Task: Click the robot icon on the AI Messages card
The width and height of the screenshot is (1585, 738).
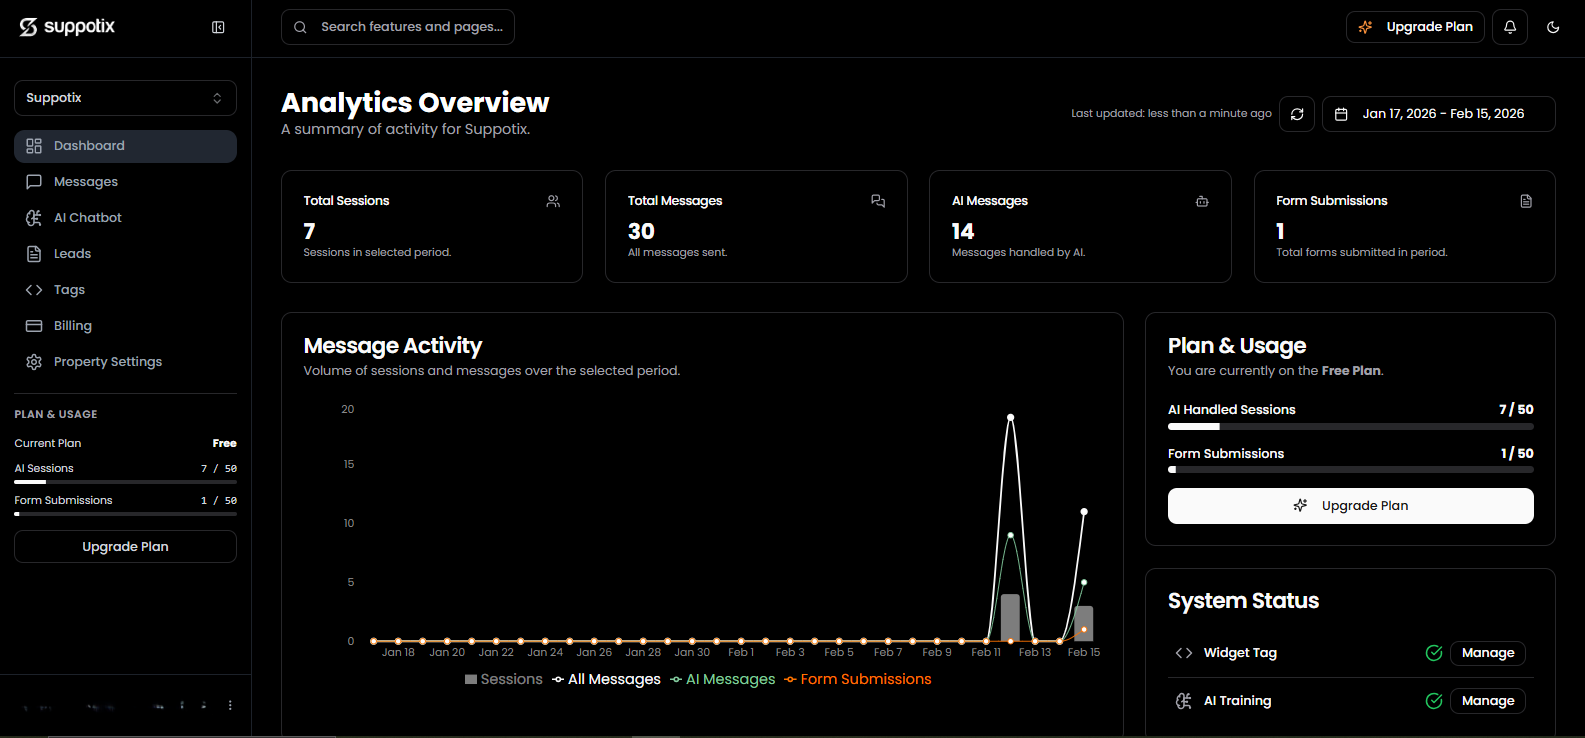Action: click(1202, 201)
